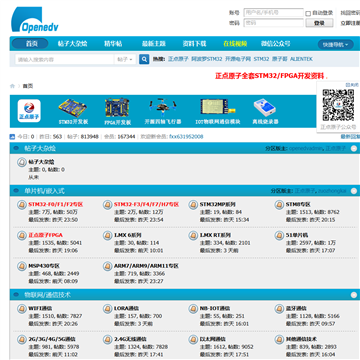Screen dimensions: 360x360
Task: Click the icon beside LORA通信
Action: pyautogui.click(x=108, y=309)
